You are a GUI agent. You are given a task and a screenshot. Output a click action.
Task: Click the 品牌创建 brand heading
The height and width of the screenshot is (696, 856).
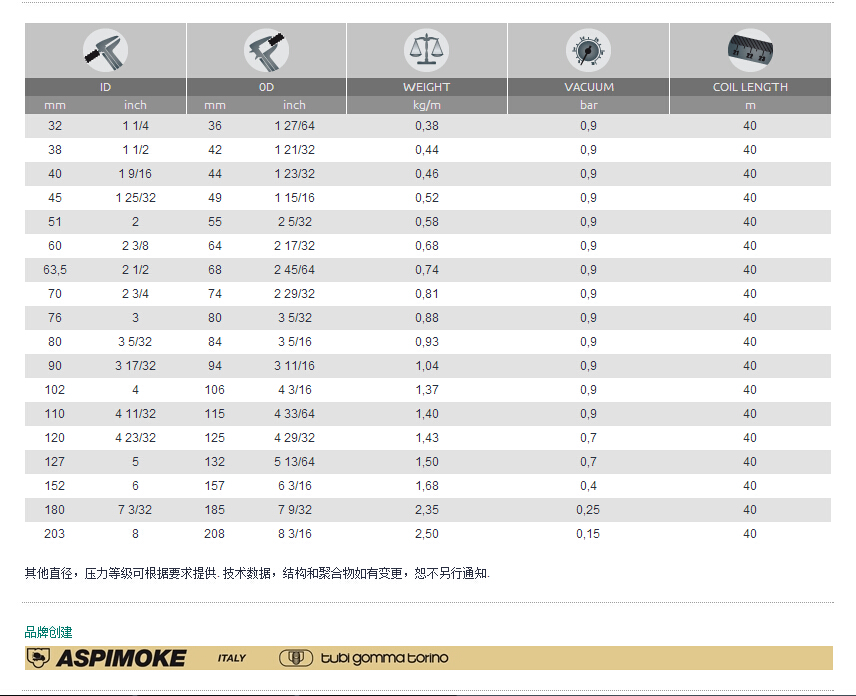click(x=48, y=632)
